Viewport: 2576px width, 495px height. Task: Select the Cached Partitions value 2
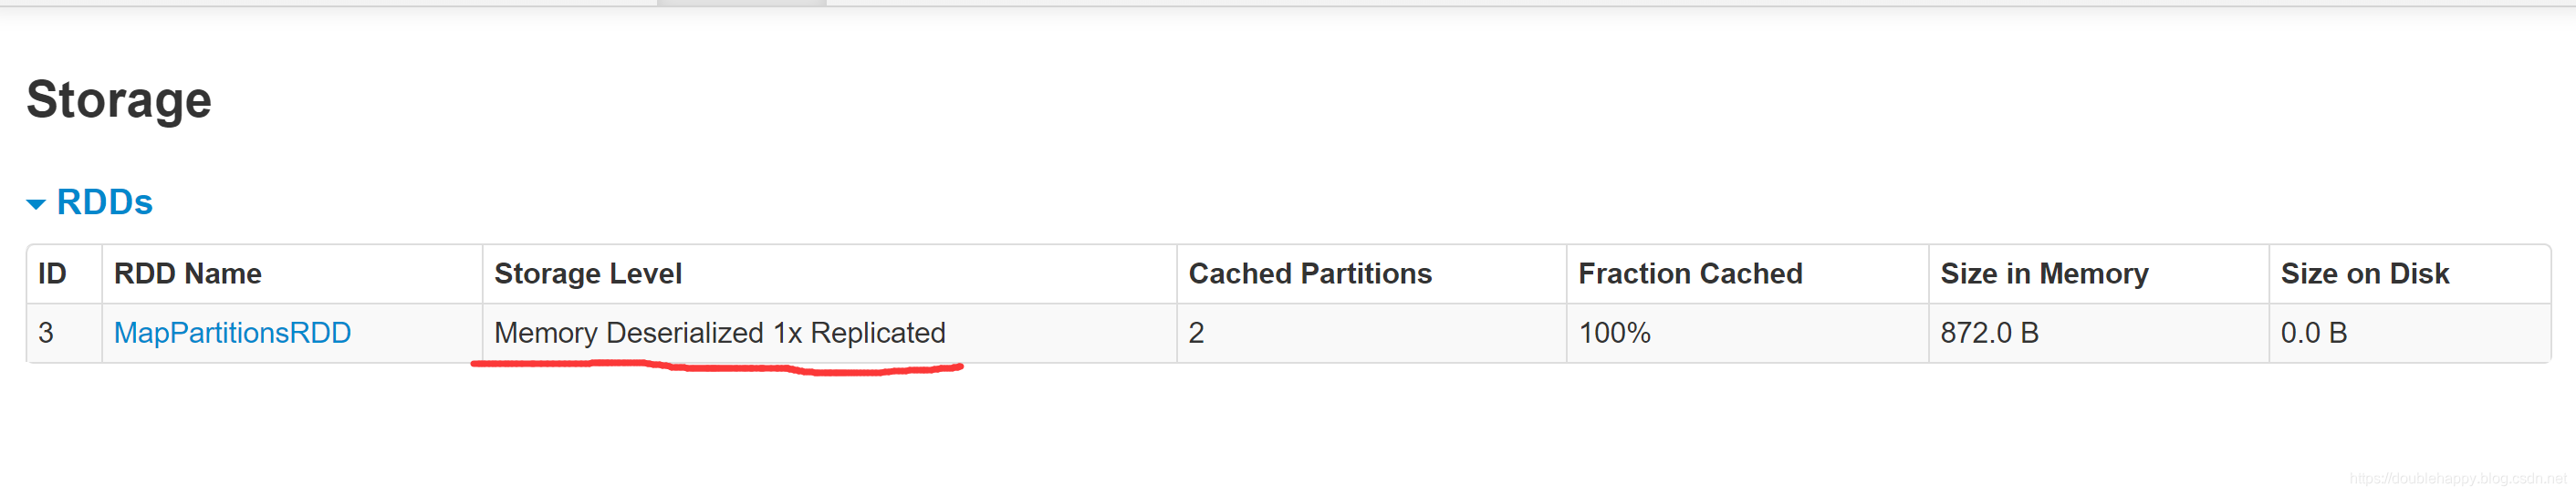coord(1371,333)
